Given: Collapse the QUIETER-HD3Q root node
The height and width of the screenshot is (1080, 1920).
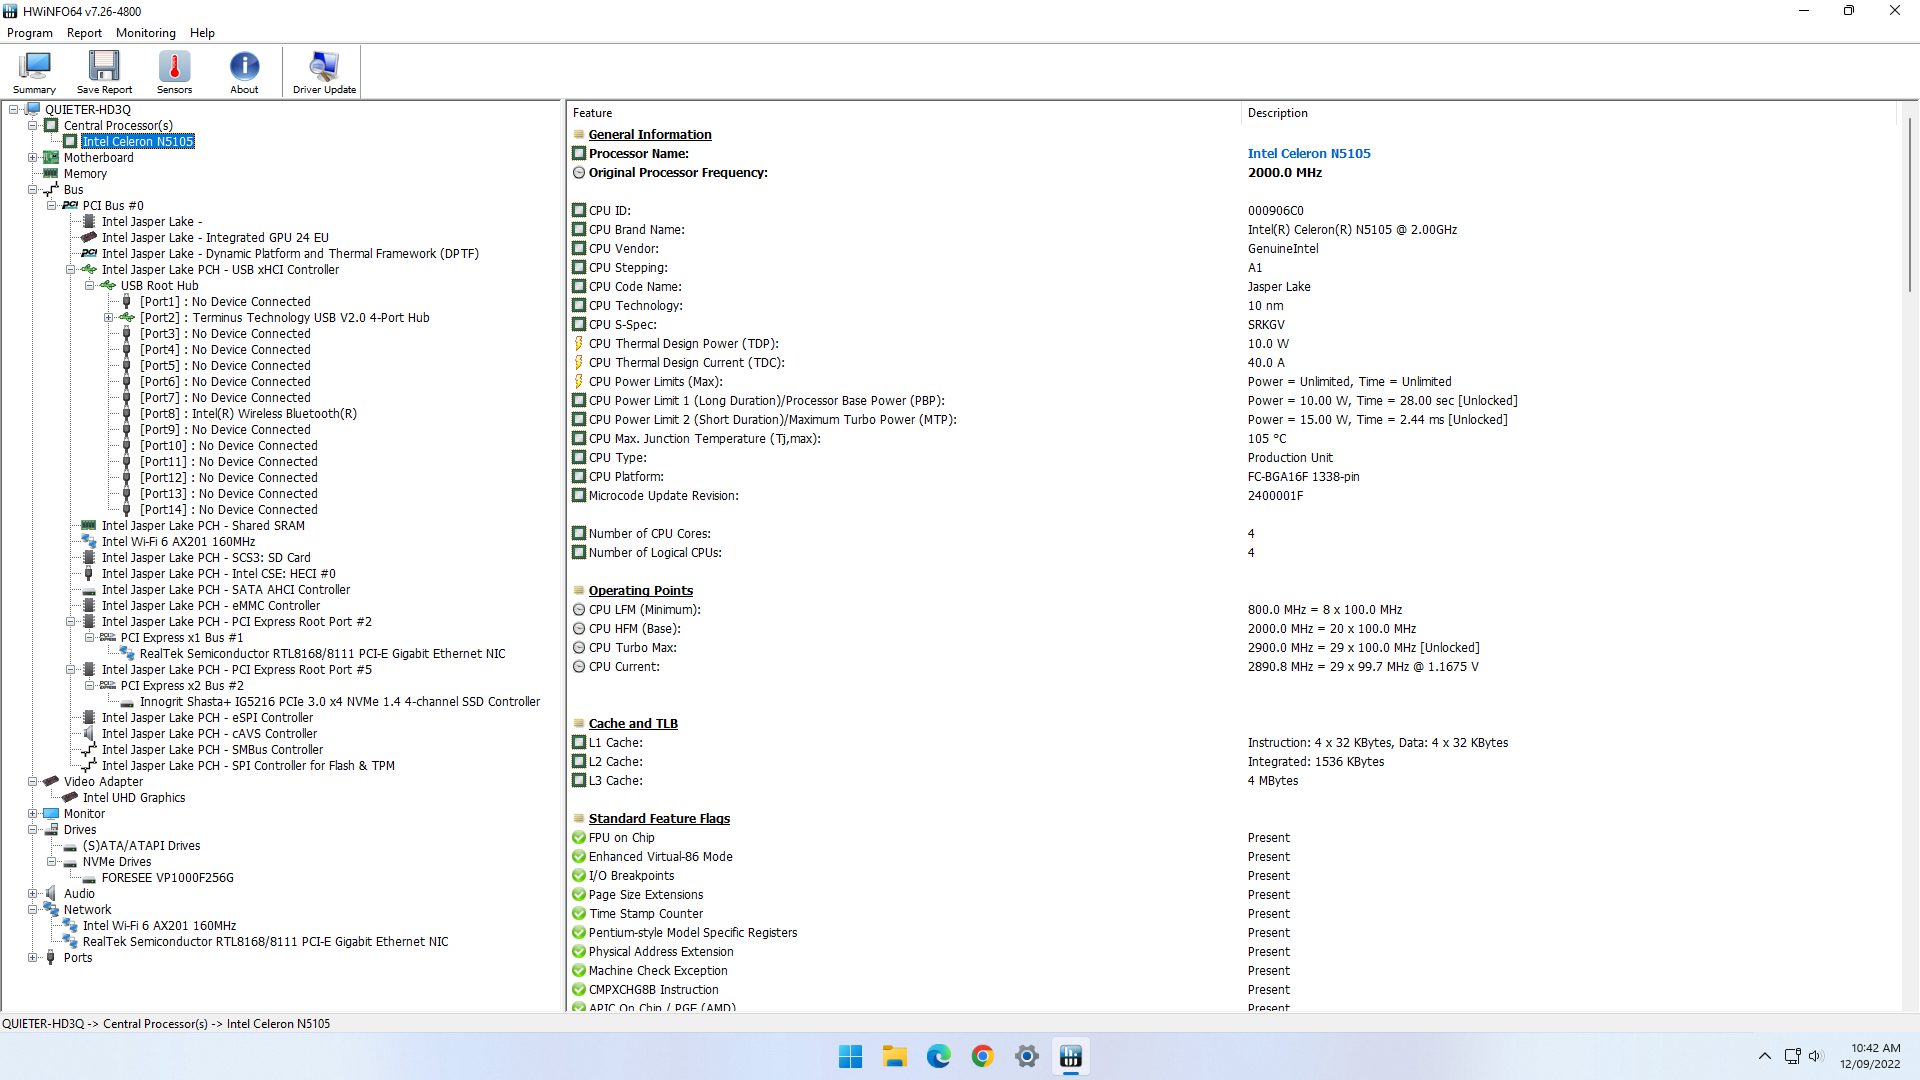Looking at the screenshot, I should coord(13,109).
